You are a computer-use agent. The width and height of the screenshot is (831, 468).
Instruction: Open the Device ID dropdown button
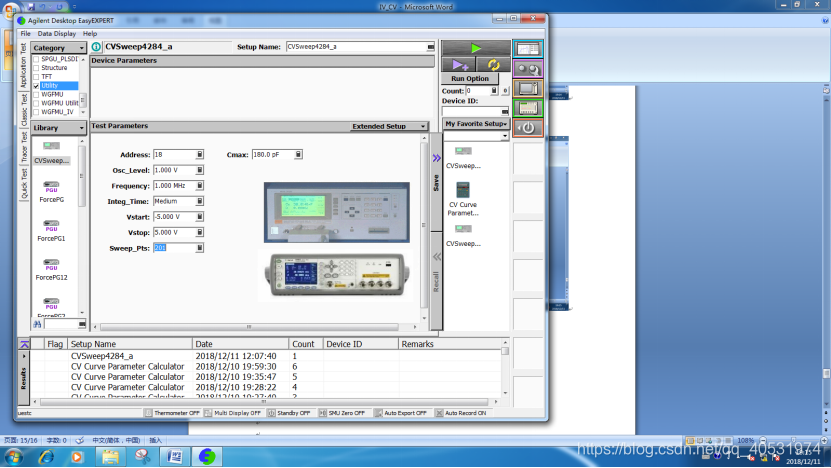505,111
